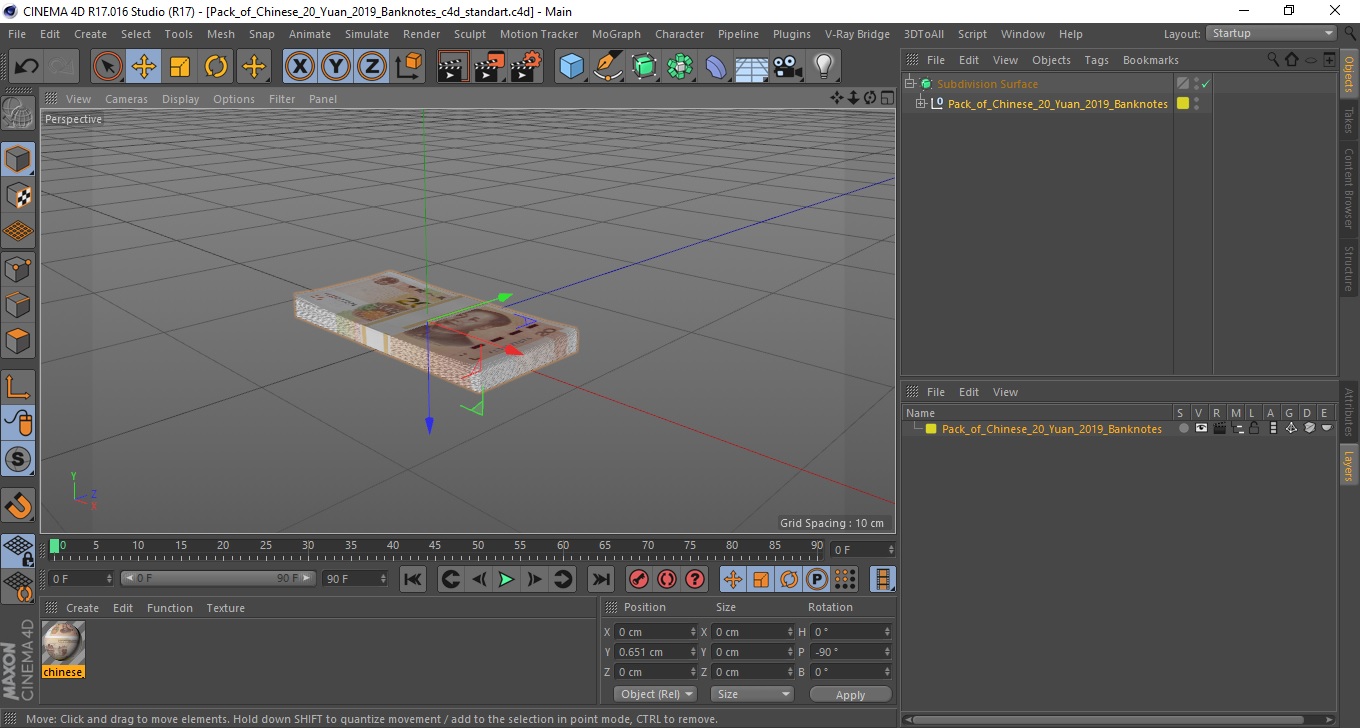
Task: Activate the Scale tool
Action: (x=180, y=67)
